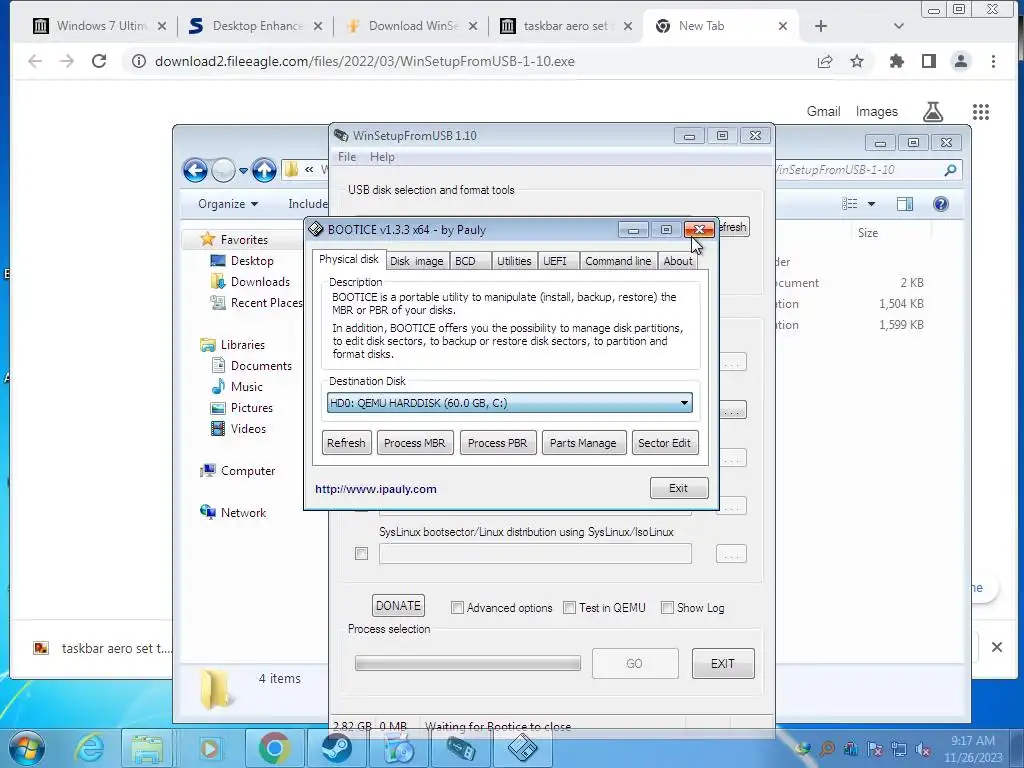Click the Action Center flag tray icon
Screen dimensions: 1024x768
coord(874,749)
